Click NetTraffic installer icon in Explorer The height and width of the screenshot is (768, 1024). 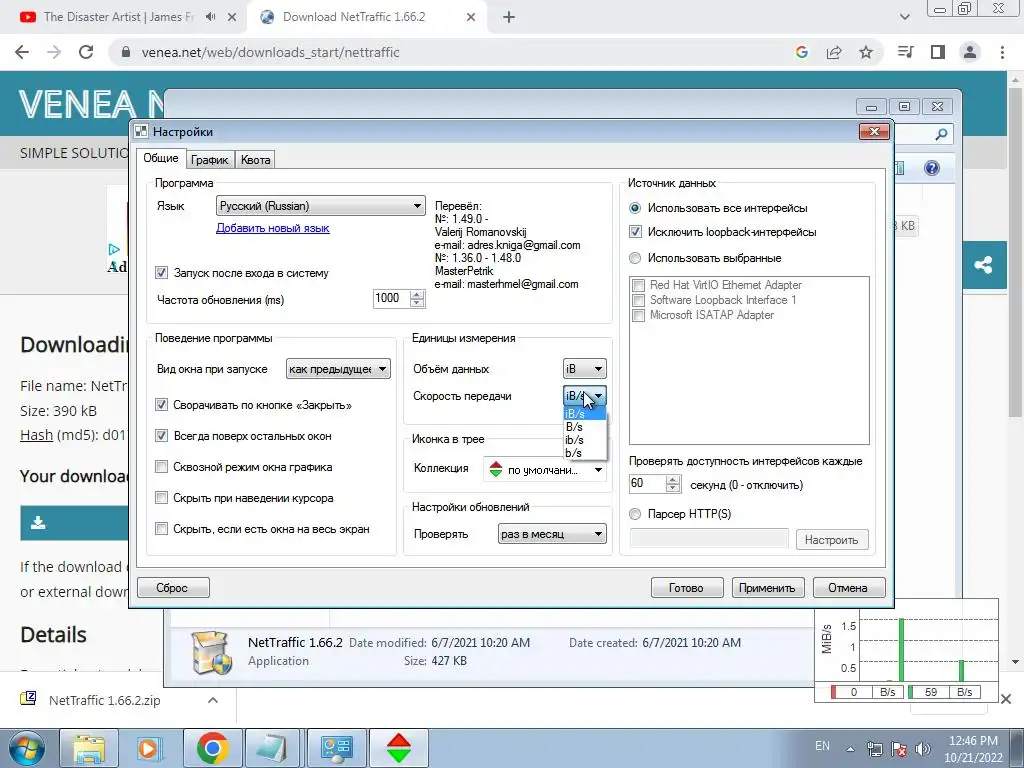[212, 652]
